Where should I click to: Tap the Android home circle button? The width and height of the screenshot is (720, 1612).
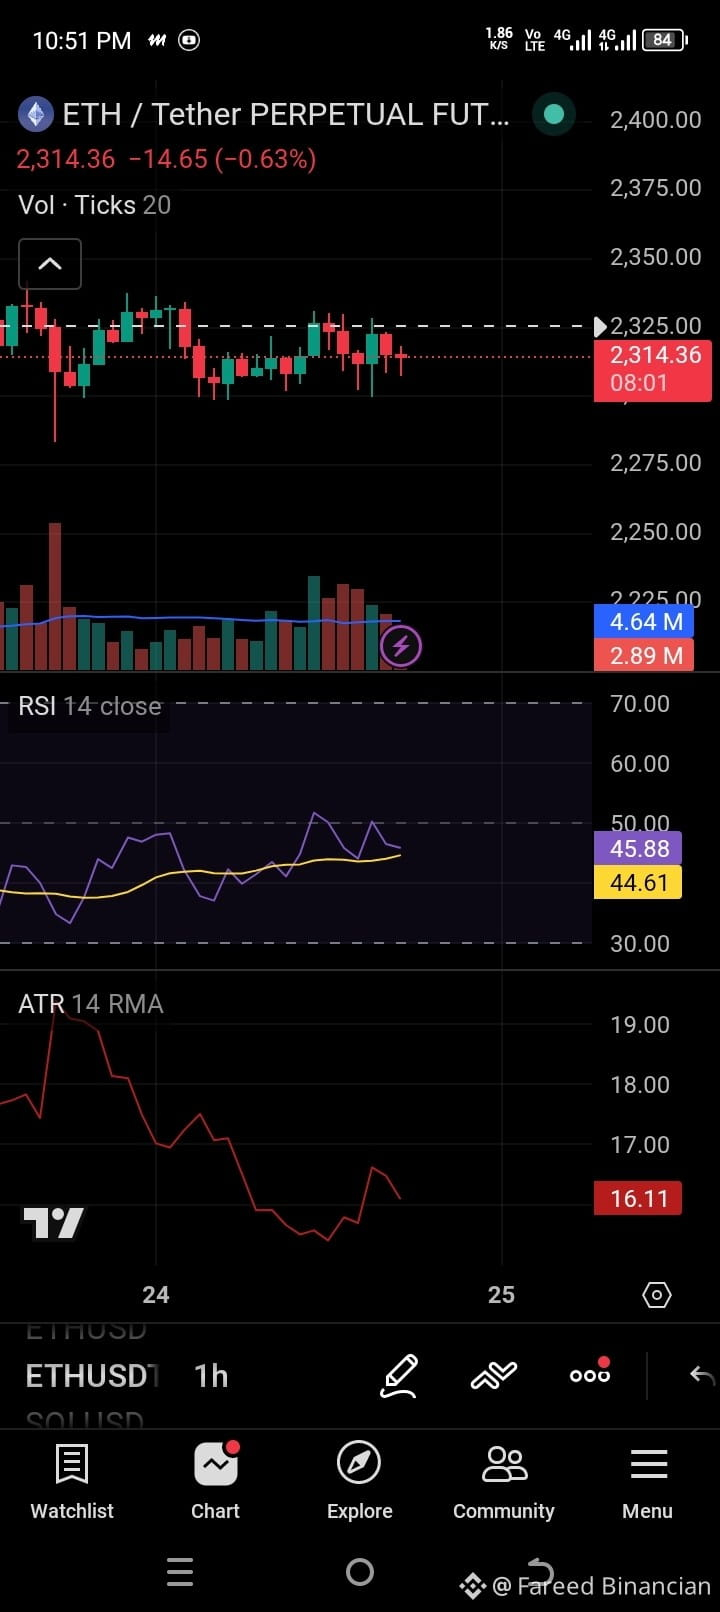pos(360,1572)
